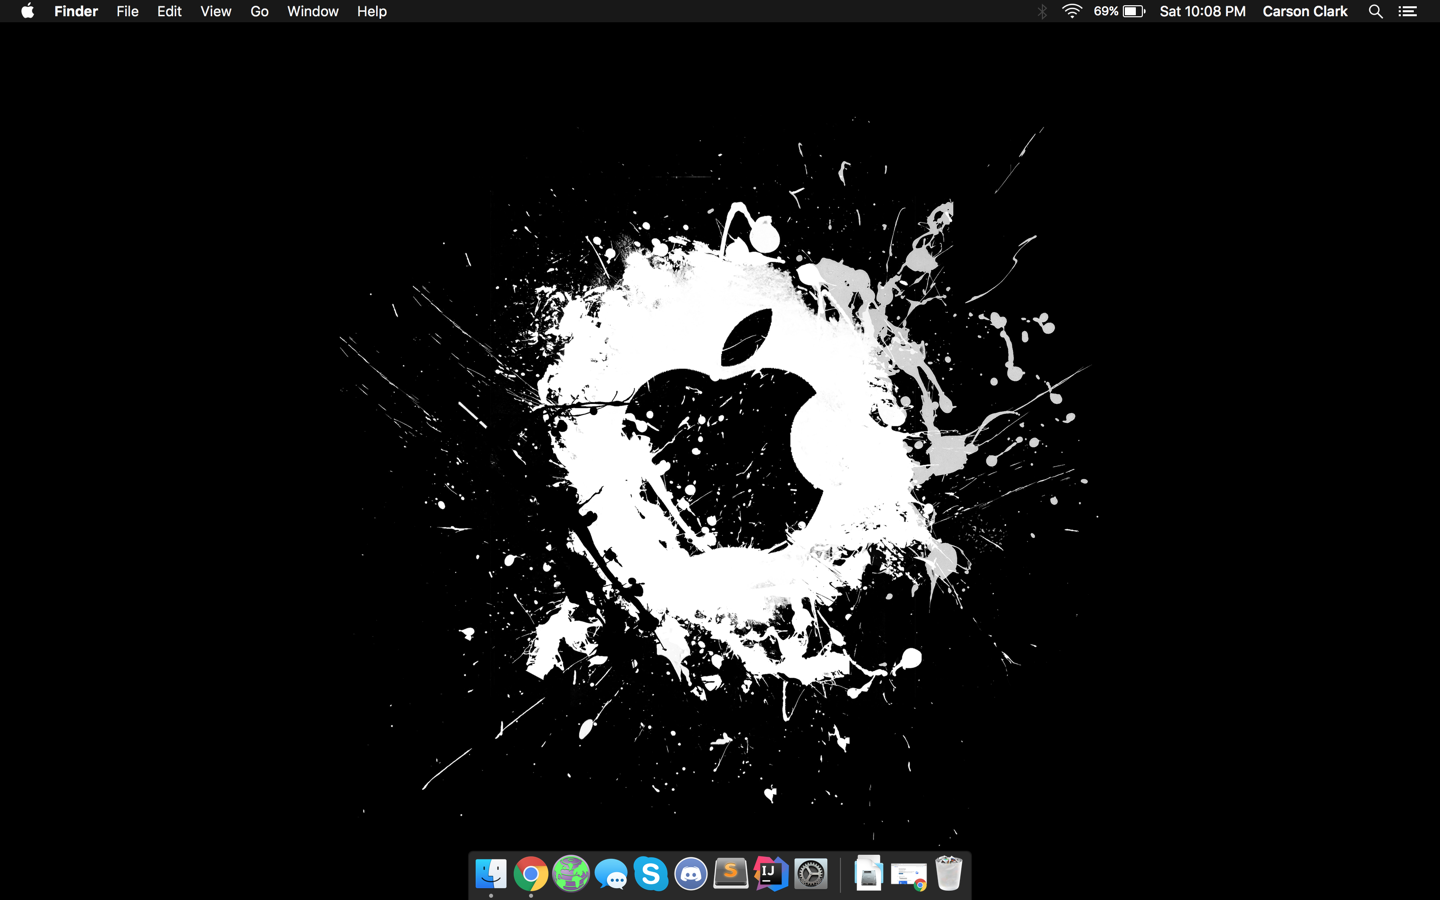
Task: Launch Sublime Text from the Dock
Action: tap(731, 874)
